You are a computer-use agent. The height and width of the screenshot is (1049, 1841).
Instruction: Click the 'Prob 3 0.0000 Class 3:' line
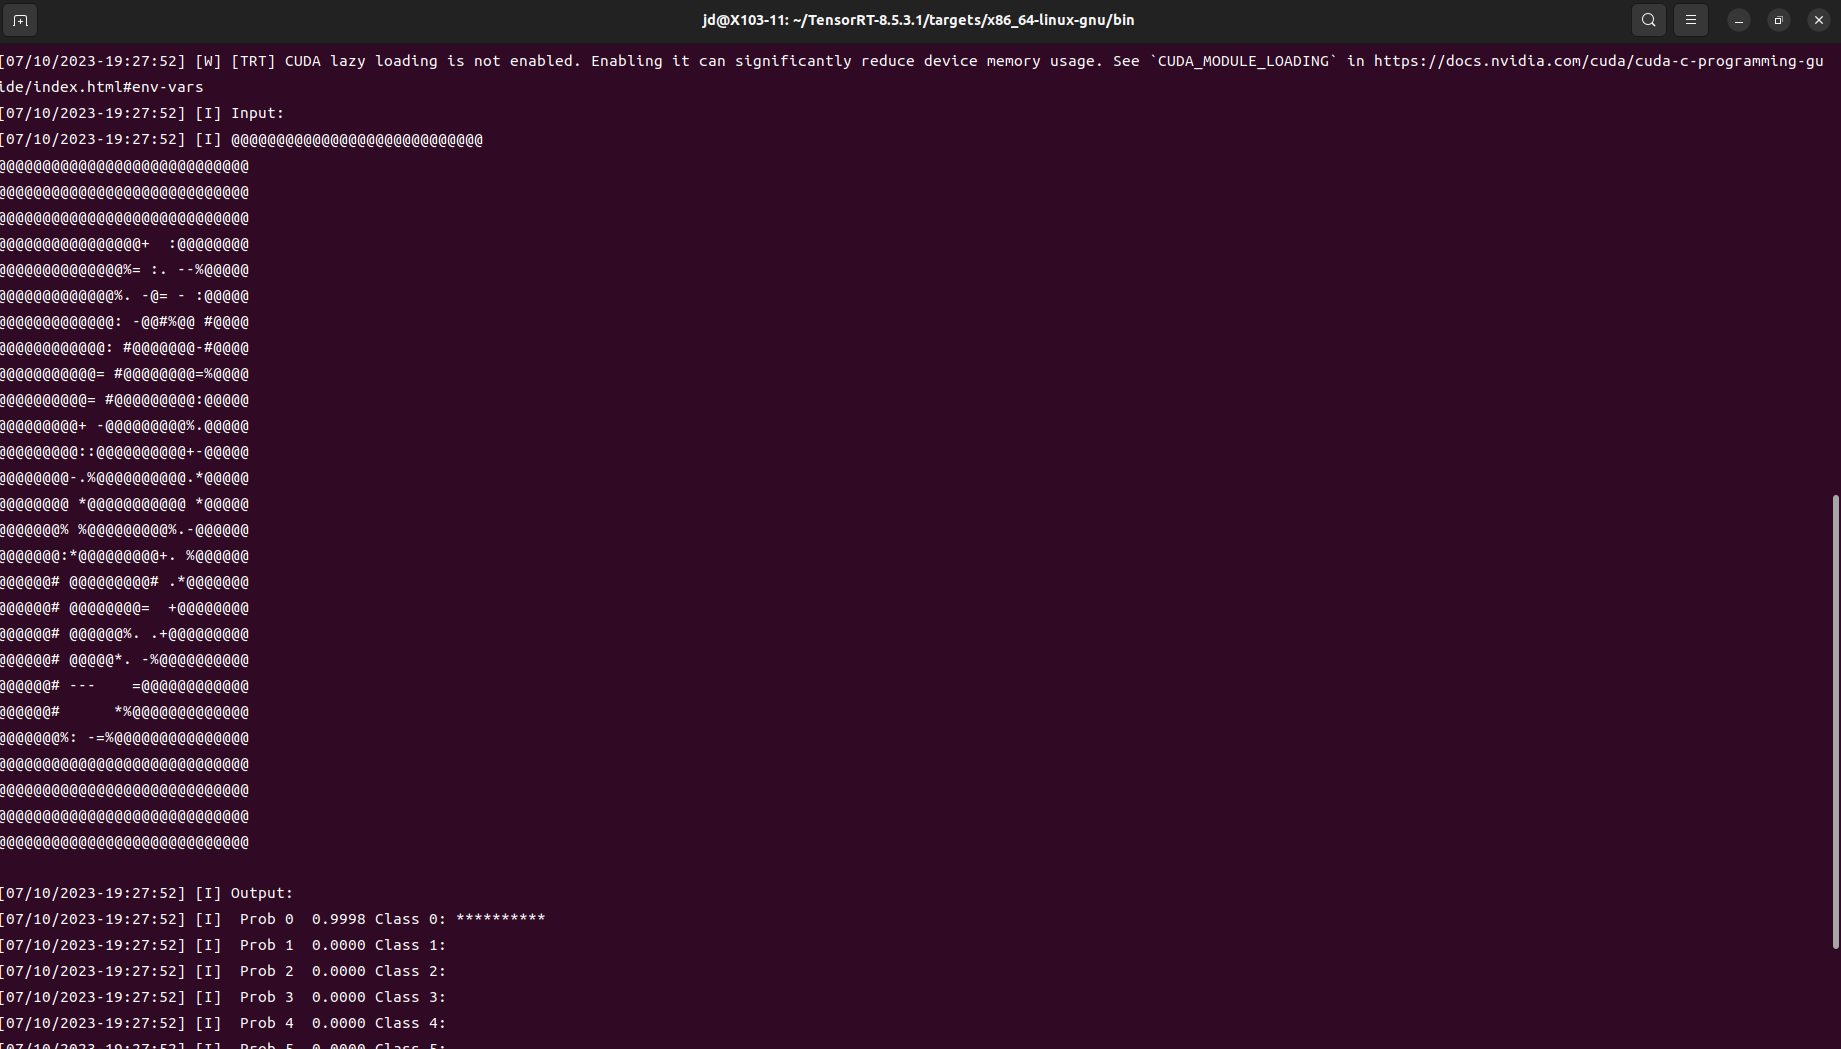click(223, 997)
